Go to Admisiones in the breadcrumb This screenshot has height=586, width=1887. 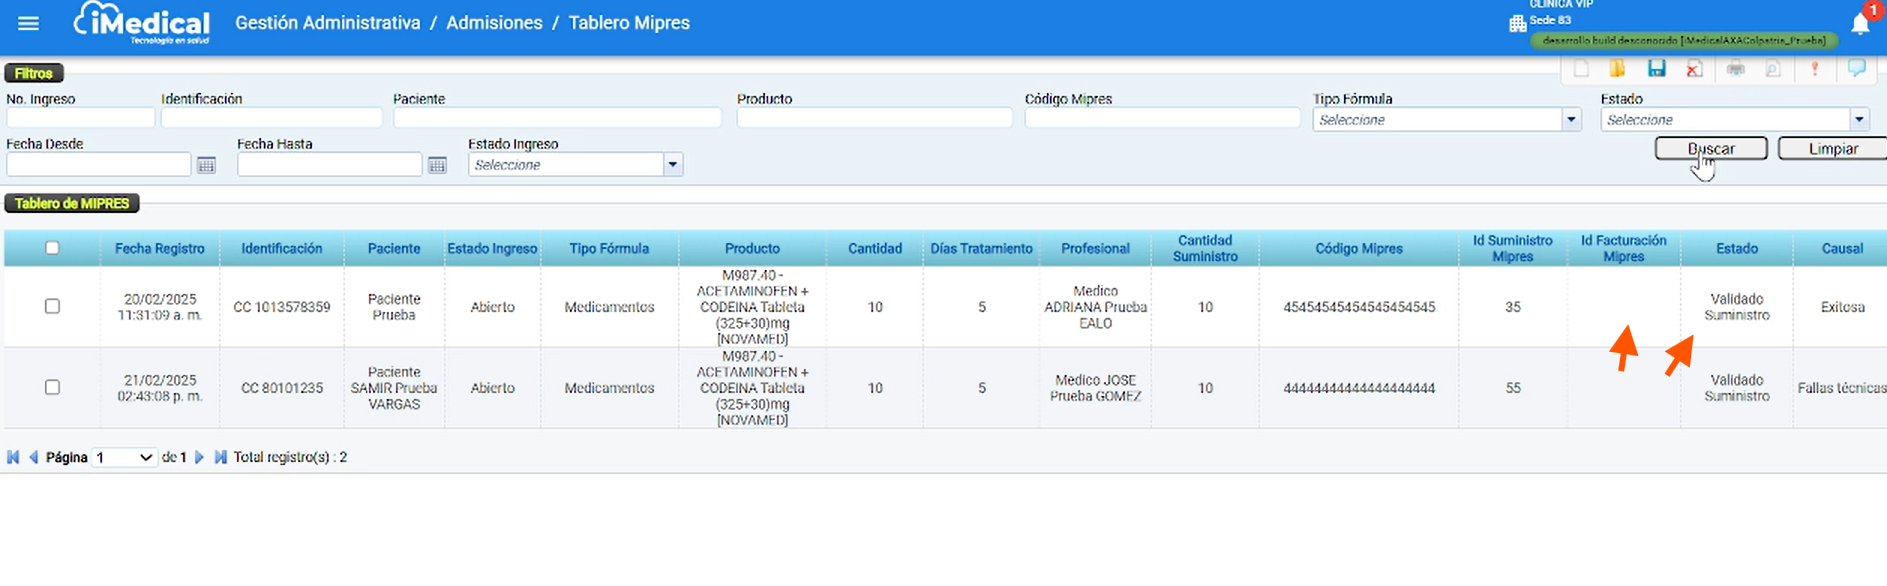point(494,23)
